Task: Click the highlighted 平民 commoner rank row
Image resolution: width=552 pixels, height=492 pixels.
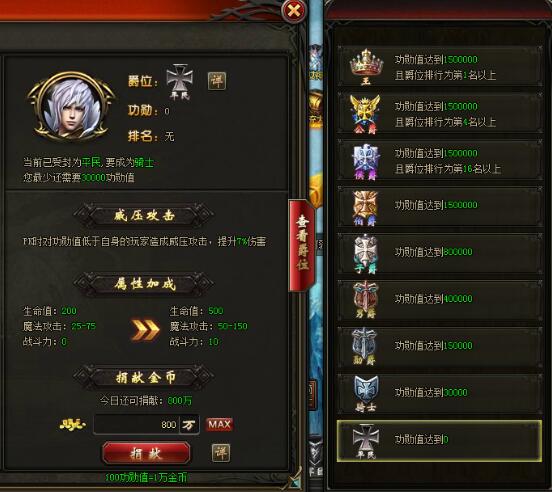Action: [x=439, y=441]
